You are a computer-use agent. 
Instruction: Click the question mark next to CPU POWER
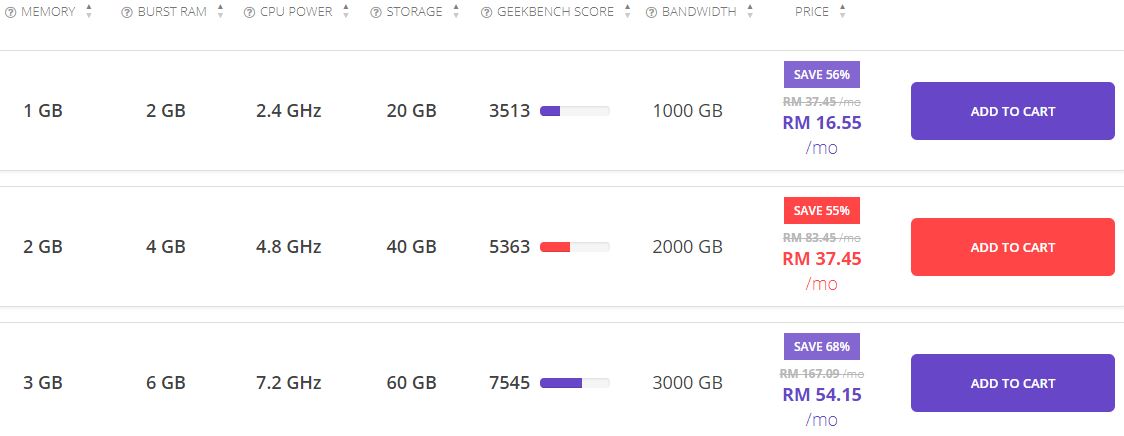(249, 13)
